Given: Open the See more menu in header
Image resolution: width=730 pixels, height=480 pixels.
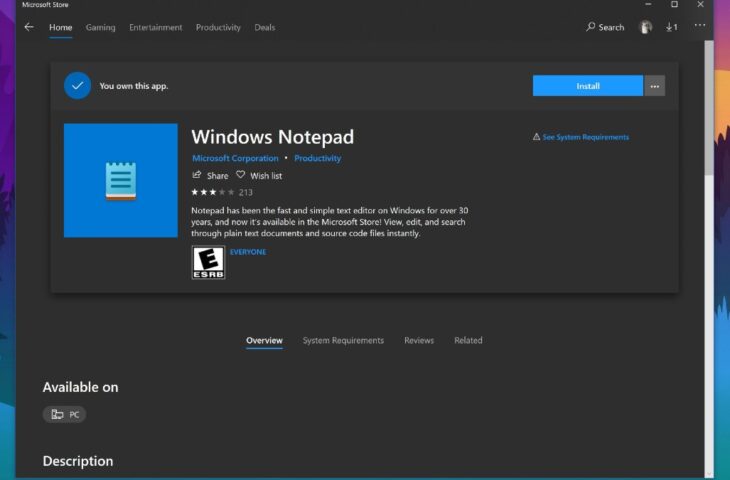Looking at the screenshot, I should click(700, 26).
